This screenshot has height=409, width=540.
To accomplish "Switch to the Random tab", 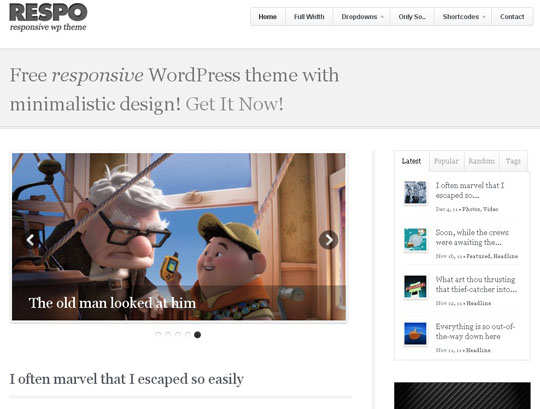I will 481,161.
